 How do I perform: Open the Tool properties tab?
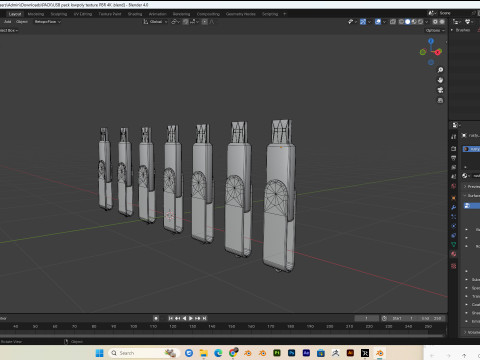pyautogui.click(x=453, y=137)
